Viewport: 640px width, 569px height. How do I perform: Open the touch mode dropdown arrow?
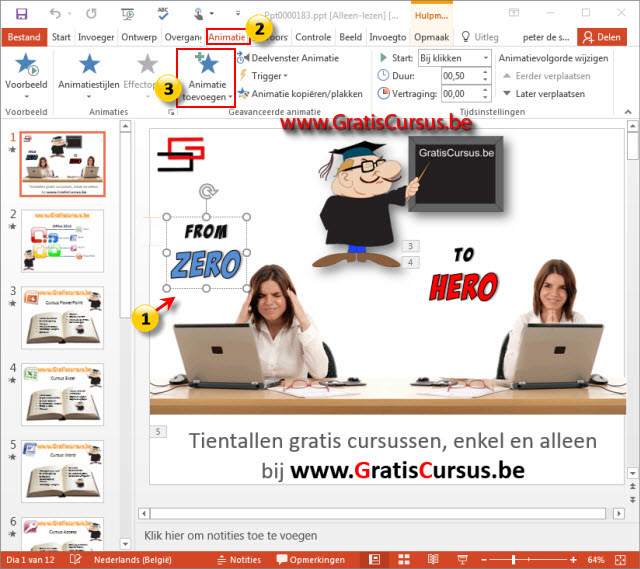(212, 14)
